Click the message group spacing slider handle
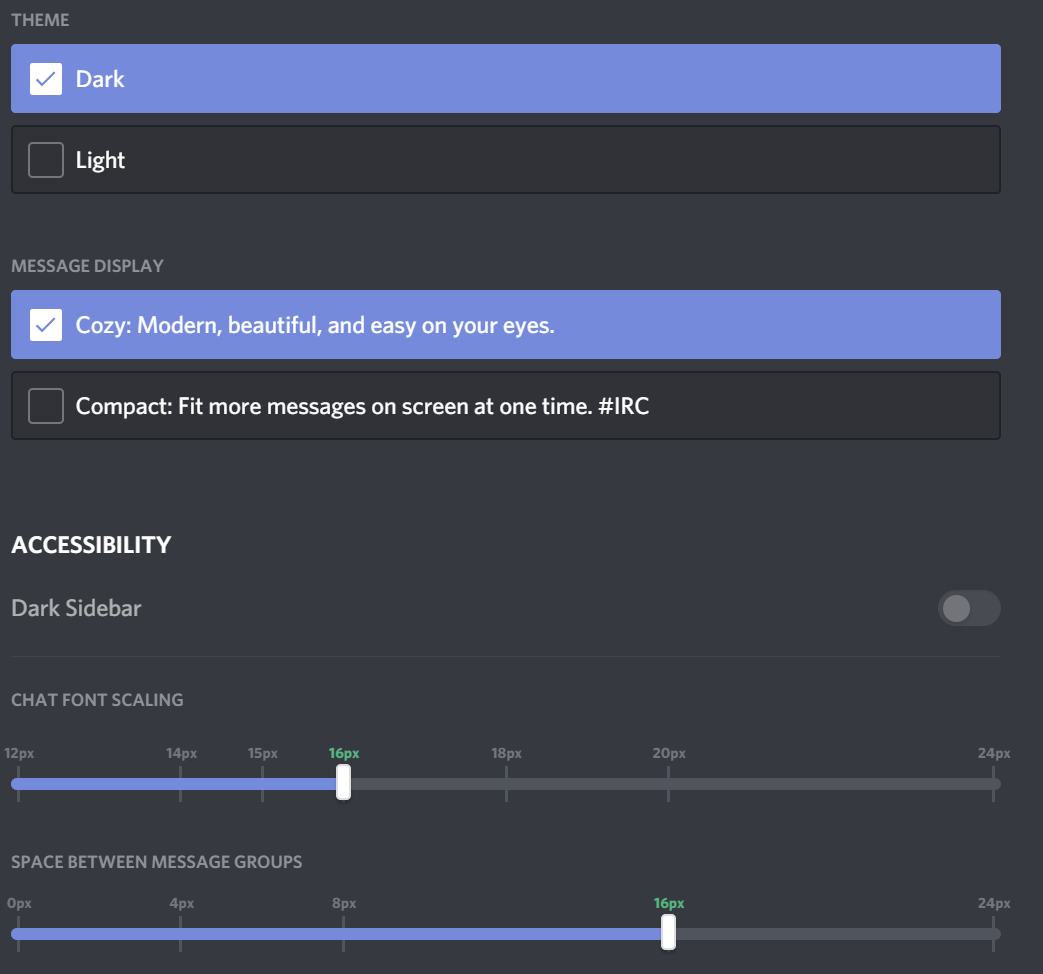1043x974 pixels. (x=668, y=932)
